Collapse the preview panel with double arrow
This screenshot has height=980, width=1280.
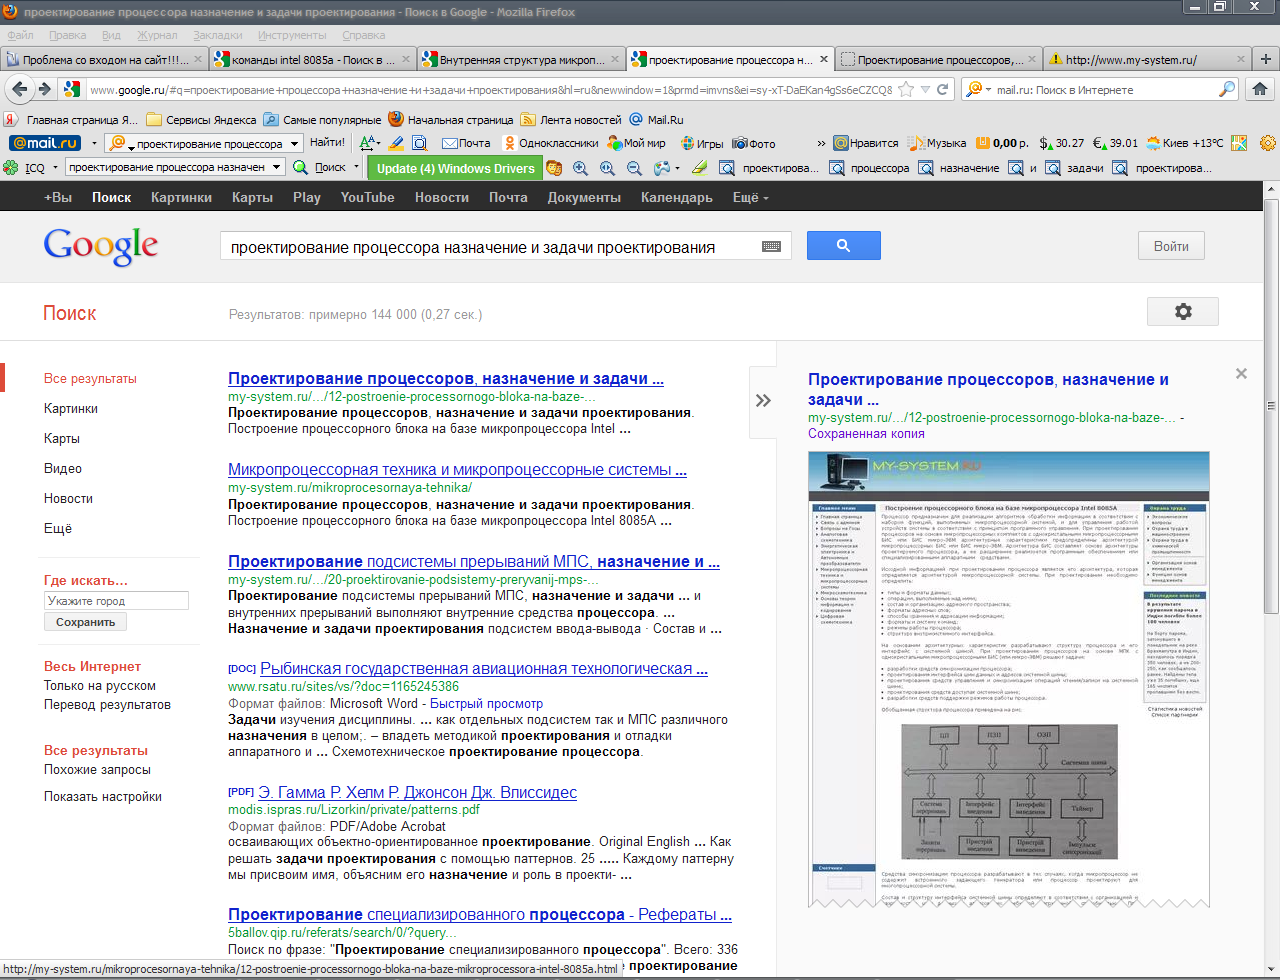pyautogui.click(x=763, y=401)
